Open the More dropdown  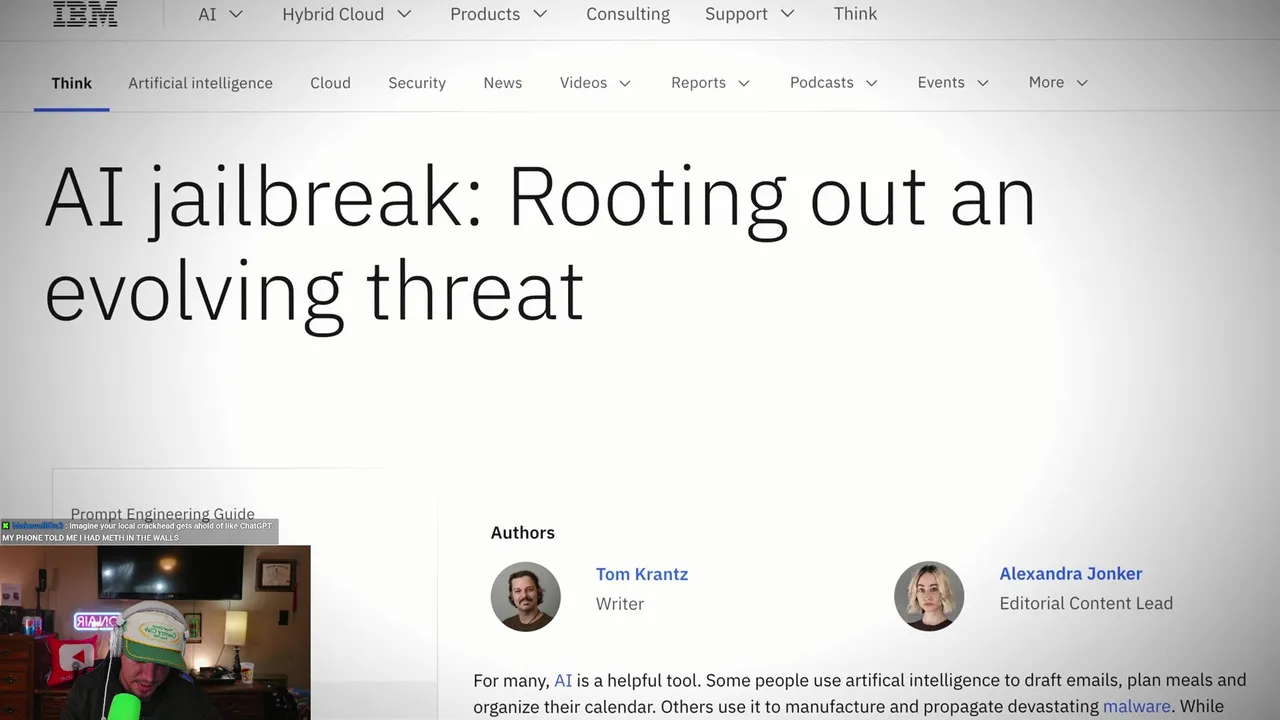coord(1059,83)
